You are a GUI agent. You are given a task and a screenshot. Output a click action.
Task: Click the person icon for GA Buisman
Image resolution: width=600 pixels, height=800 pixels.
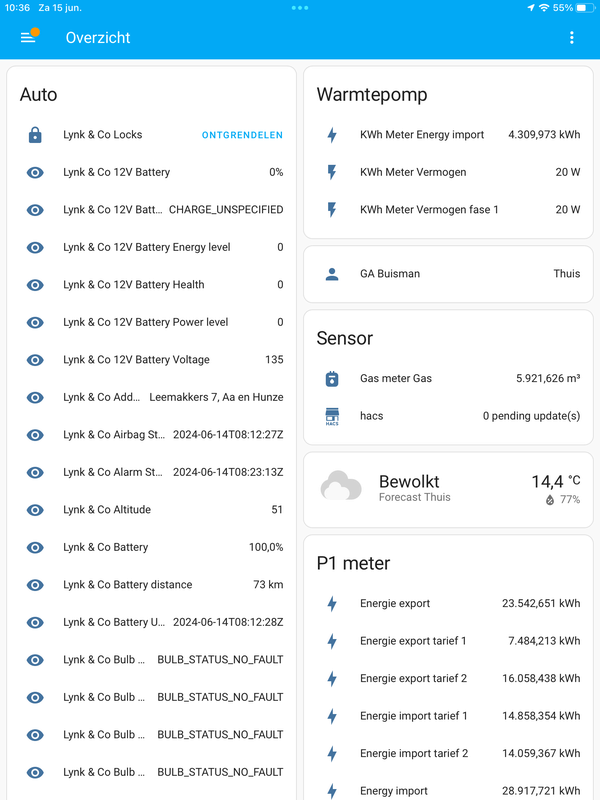point(332,274)
